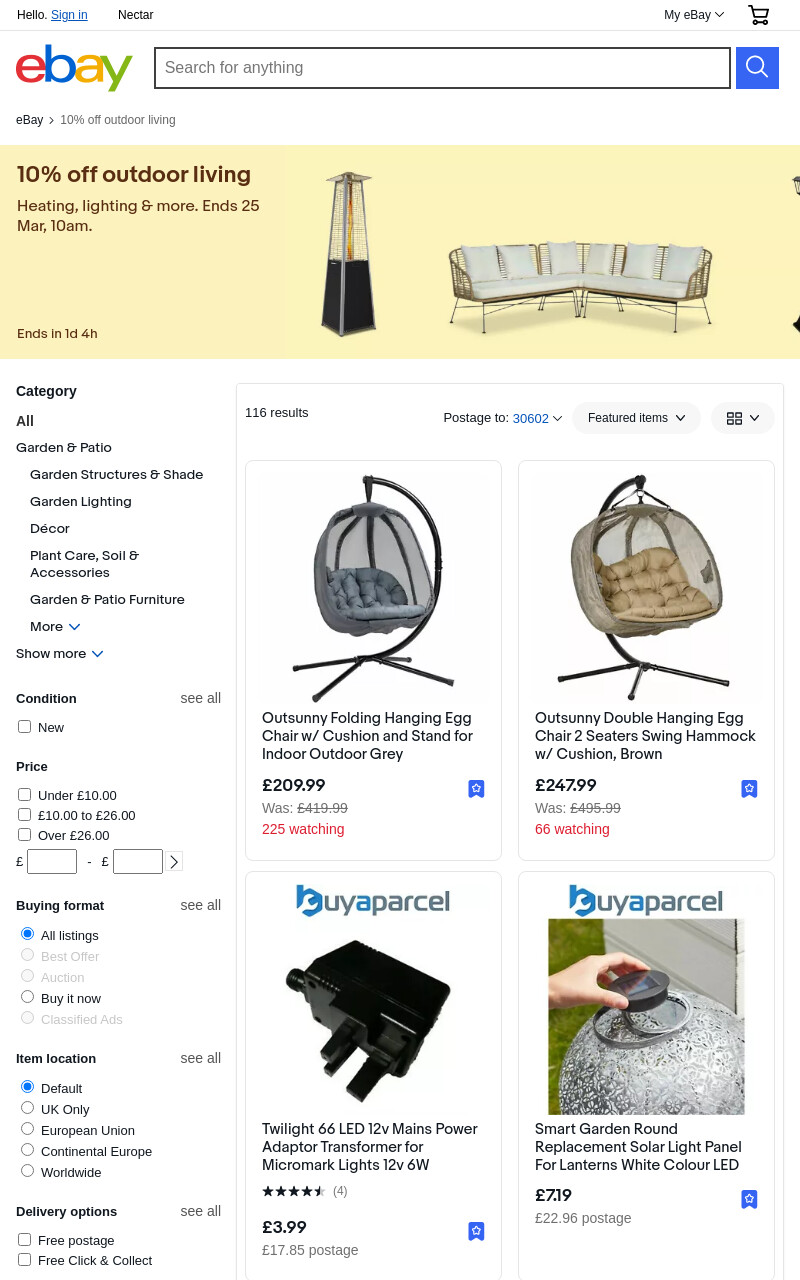Go to the eBay logo homepage

point(74,67)
